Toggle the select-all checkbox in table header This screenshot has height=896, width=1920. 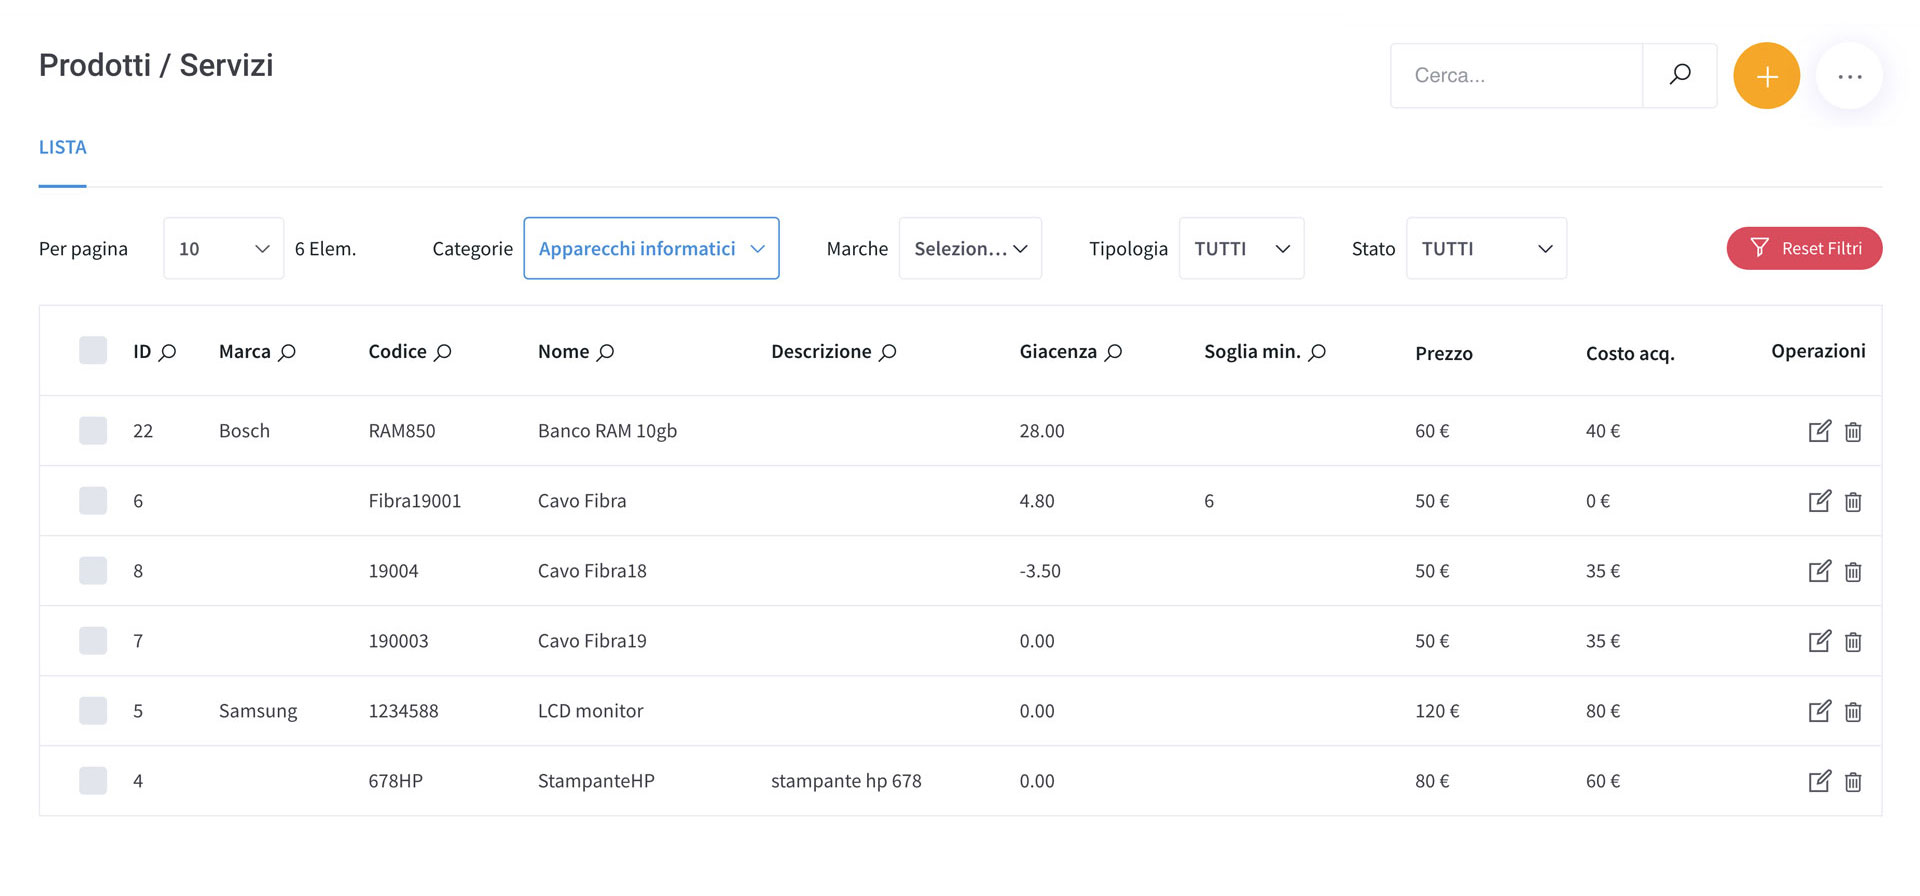[x=93, y=351]
